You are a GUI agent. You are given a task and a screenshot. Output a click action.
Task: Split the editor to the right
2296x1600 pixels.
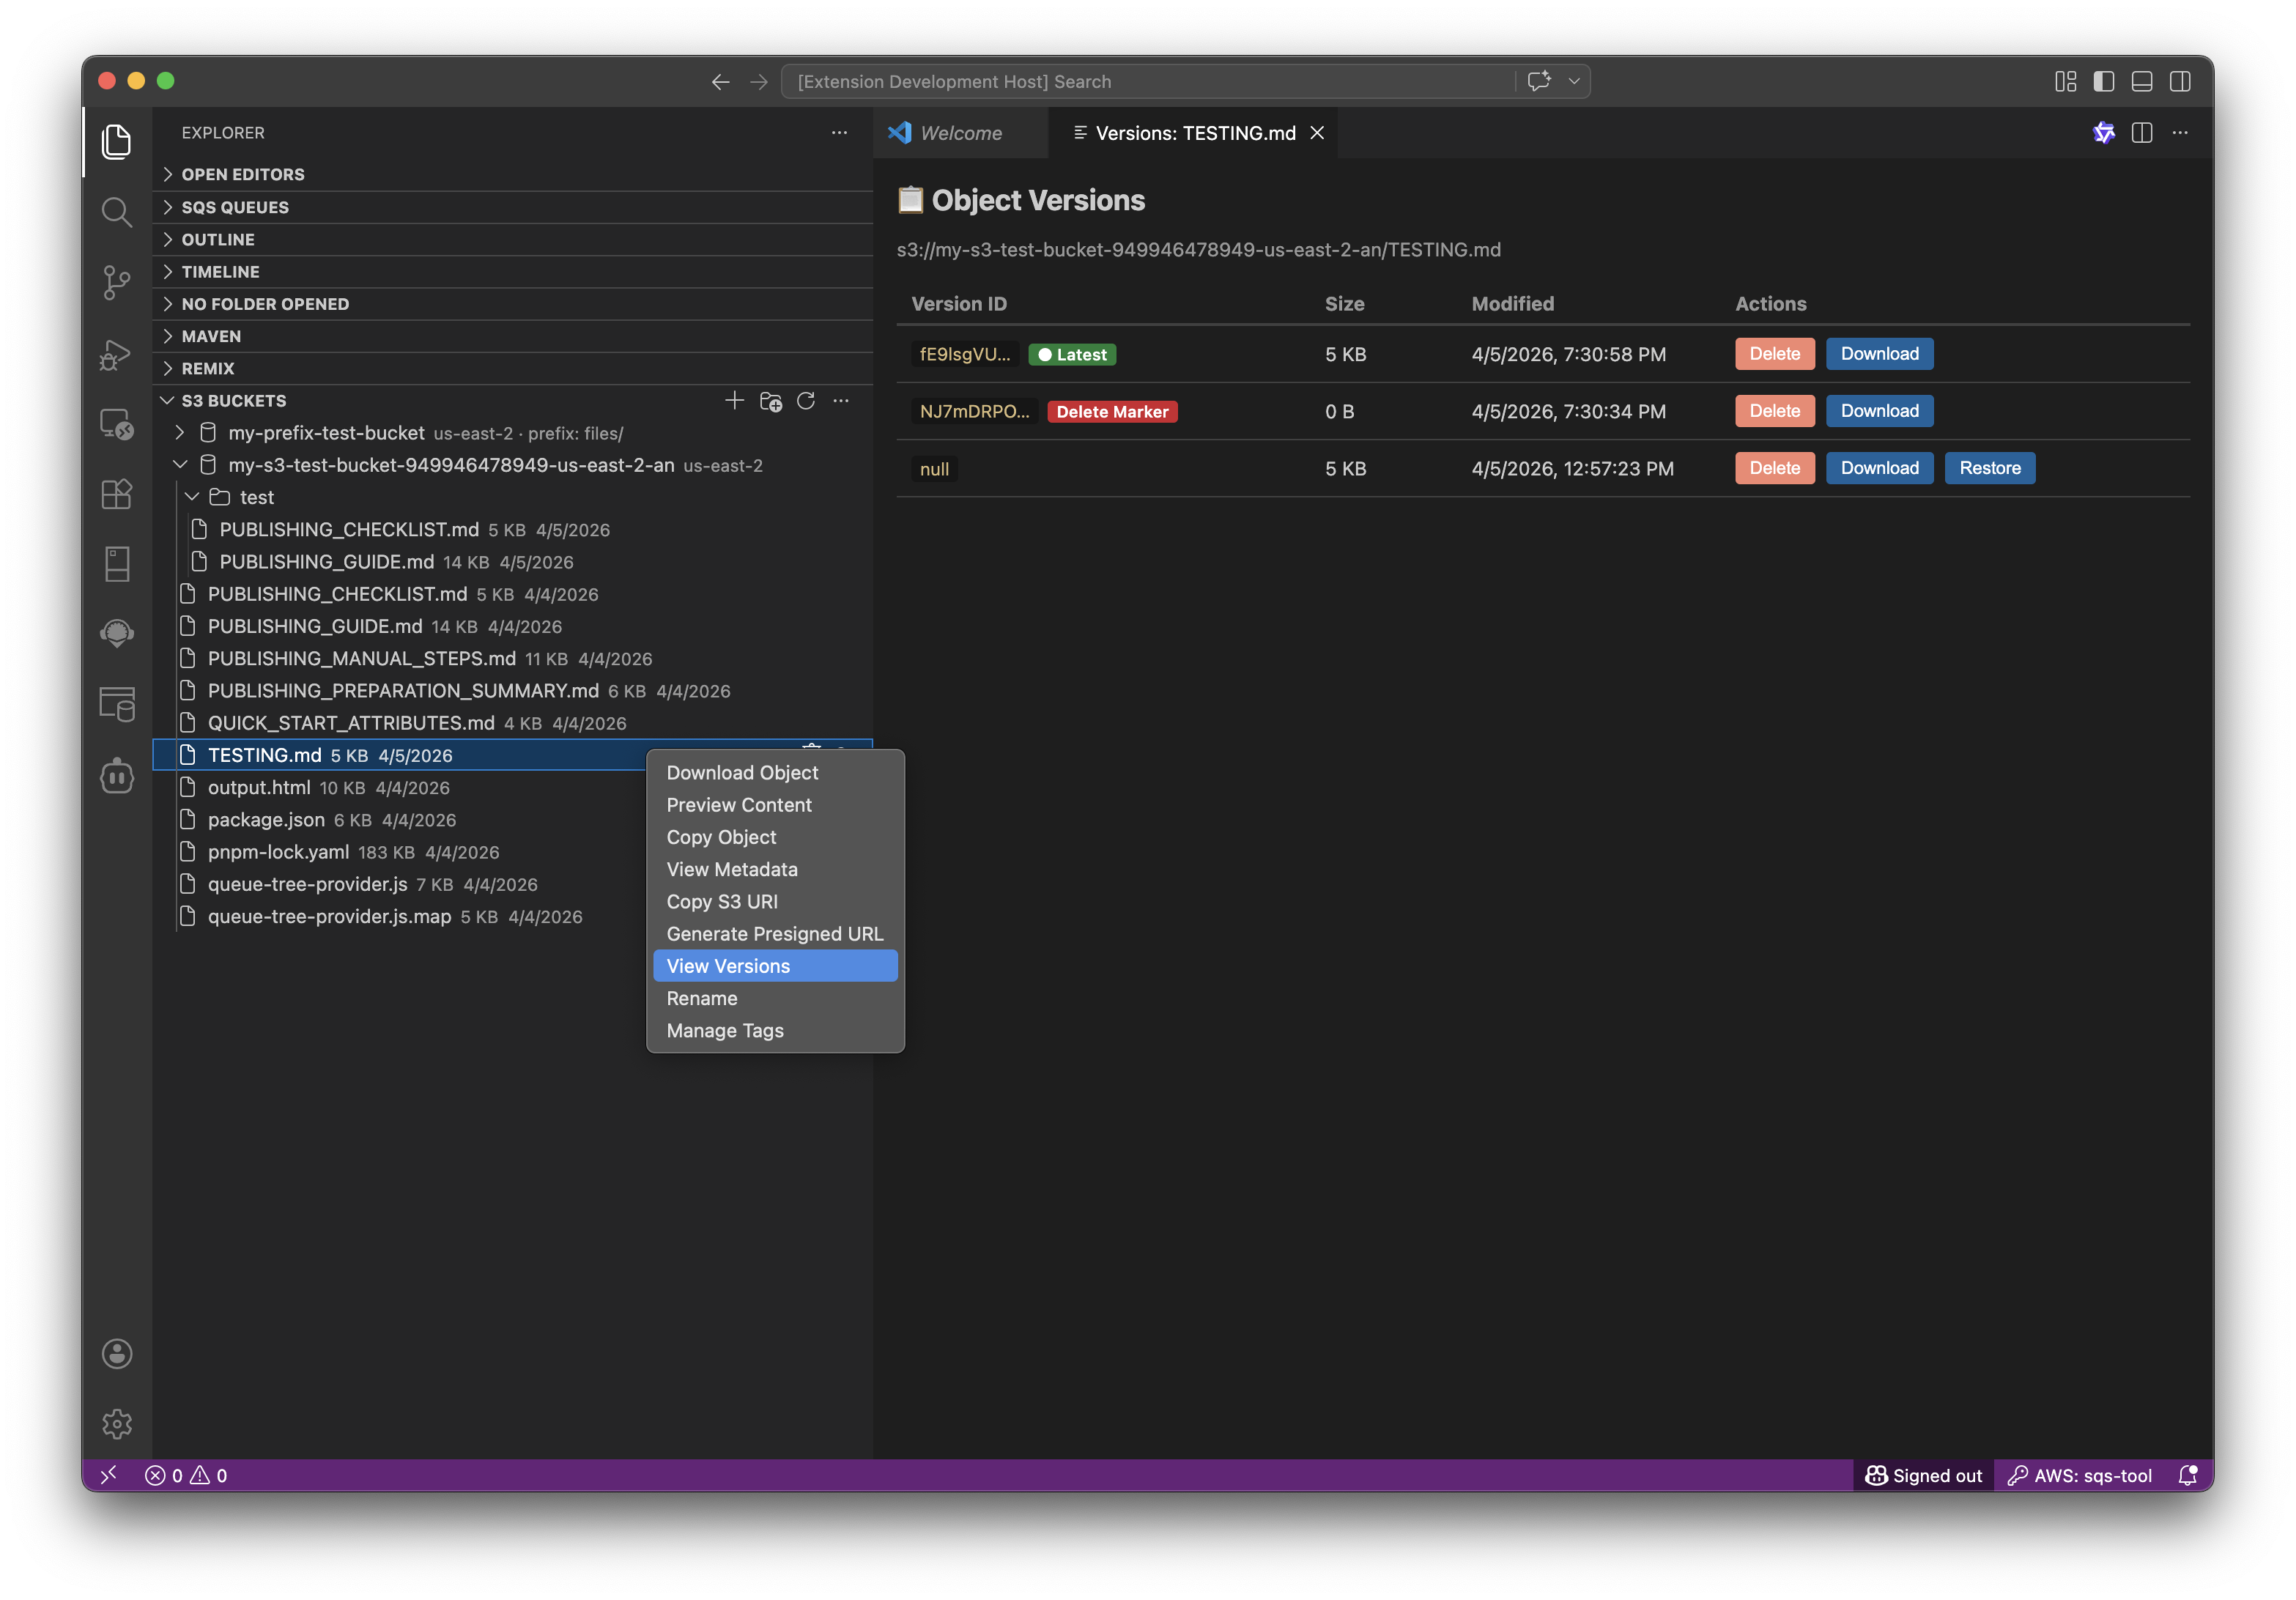[2142, 133]
